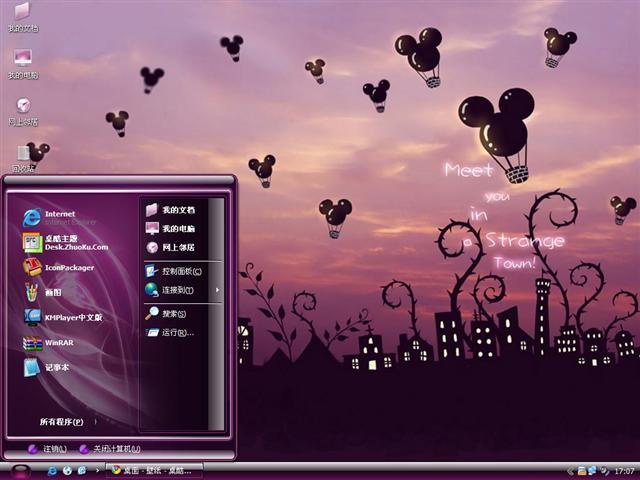Click tray icon next to the clock
Screen dimensions: 640x480
604,471
